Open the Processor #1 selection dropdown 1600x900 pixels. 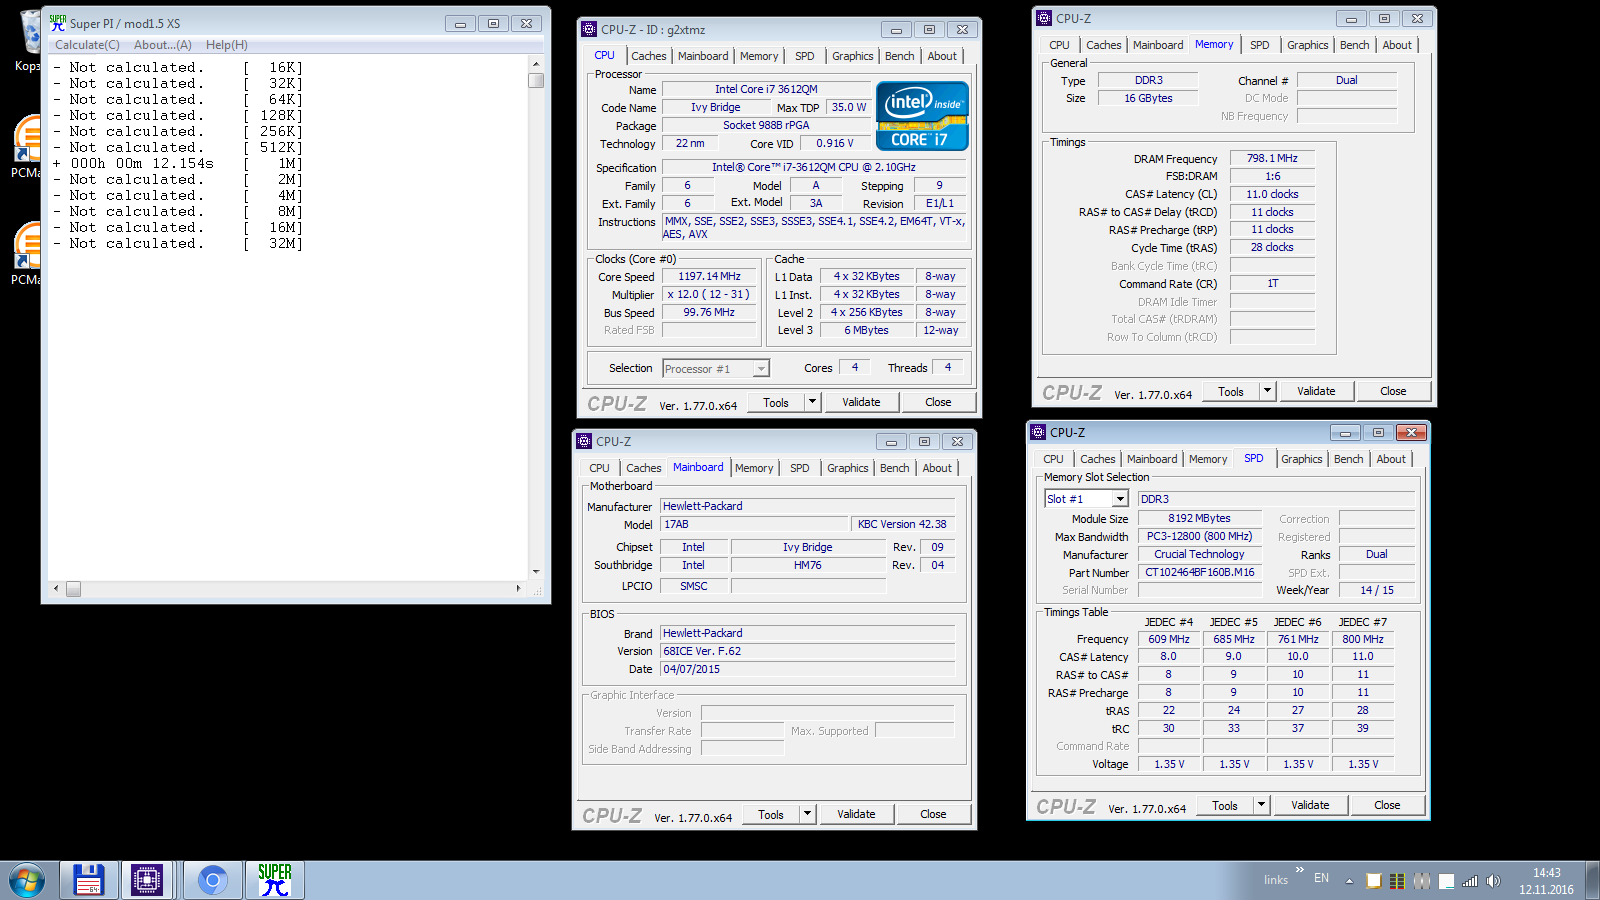click(x=761, y=369)
